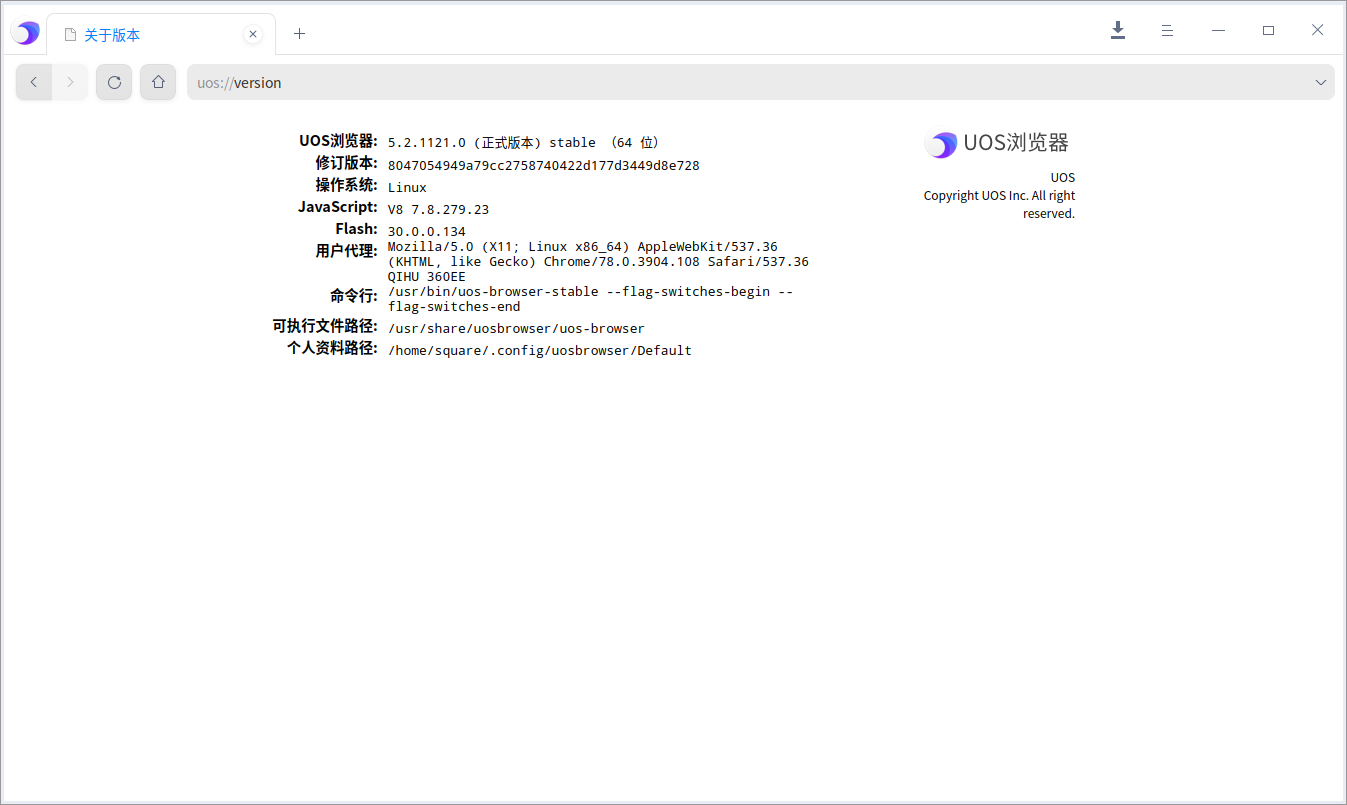This screenshot has width=1347, height=805.
Task: Open a new tab with plus button
Action: [x=299, y=33]
